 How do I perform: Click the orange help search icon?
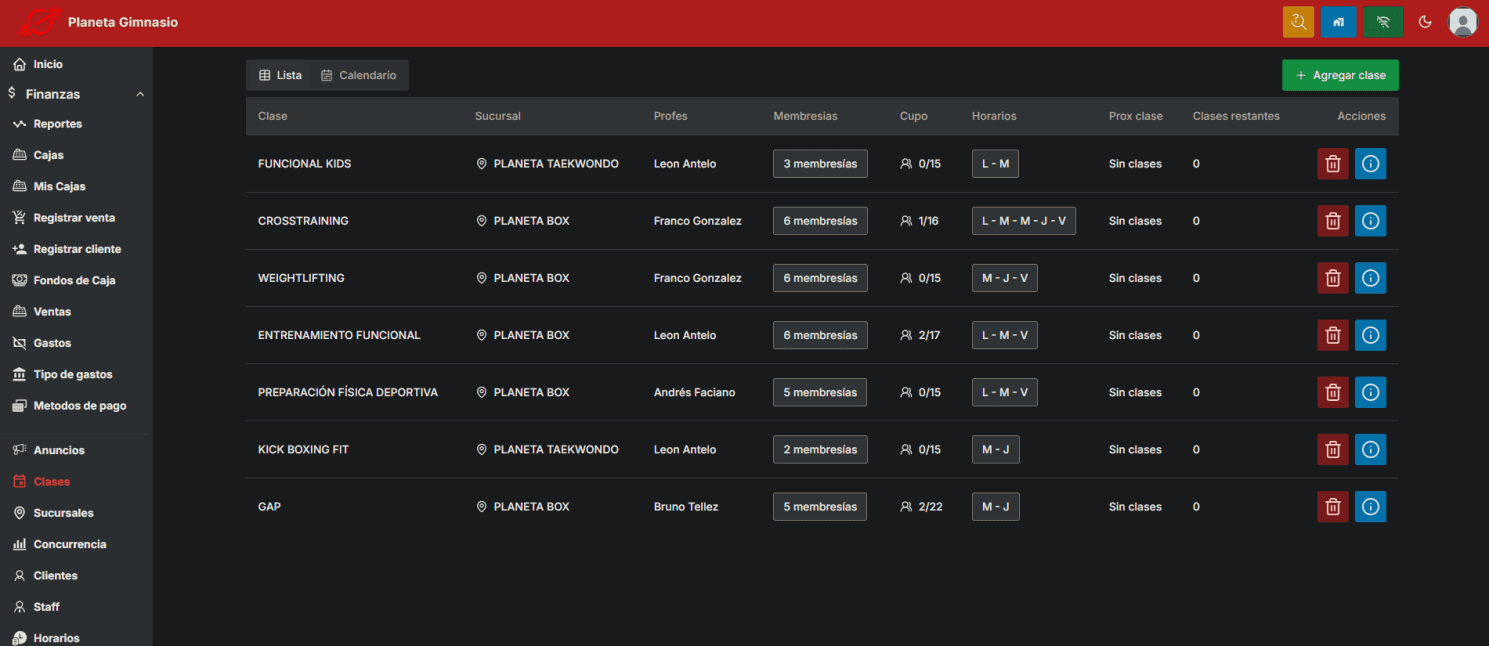pos(1298,22)
